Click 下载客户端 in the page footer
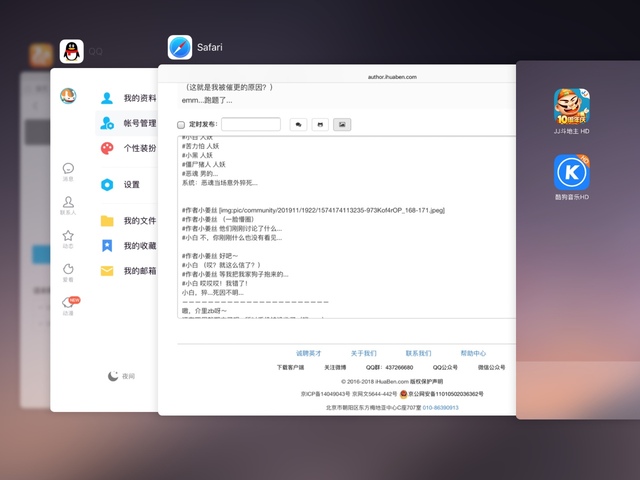This screenshot has width=640, height=480. pos(291,367)
